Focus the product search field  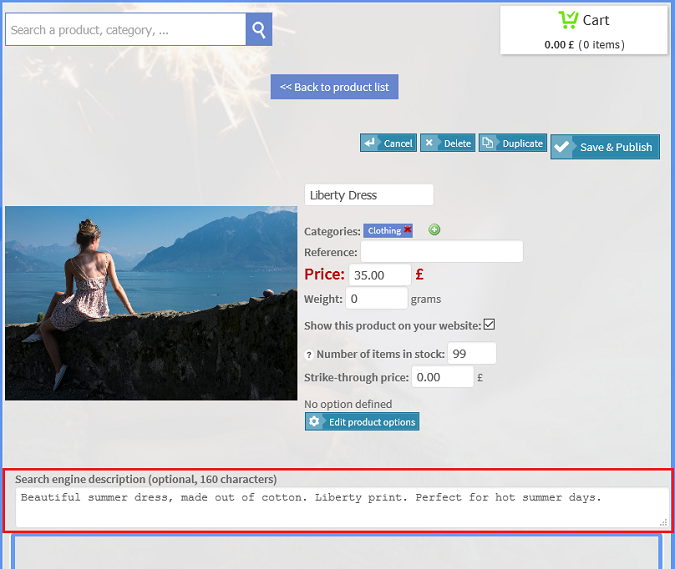pos(126,29)
